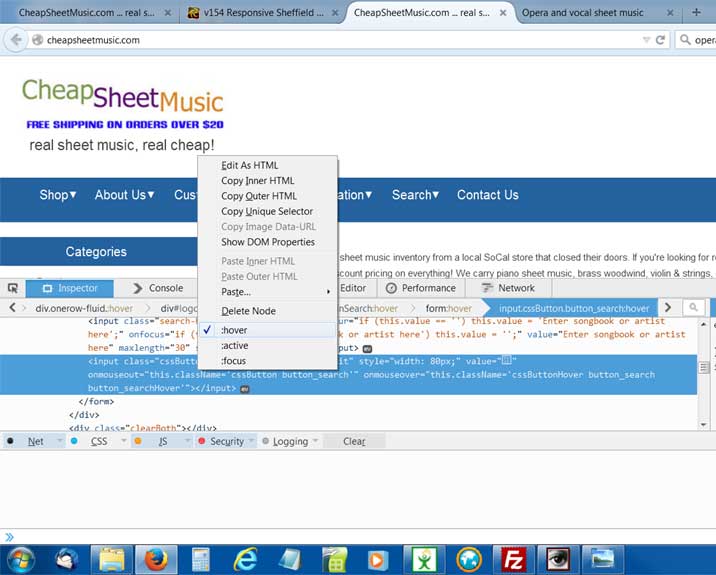Uncheck the :hover pseudo-class
This screenshot has height=575, width=716.
[x=268, y=330]
